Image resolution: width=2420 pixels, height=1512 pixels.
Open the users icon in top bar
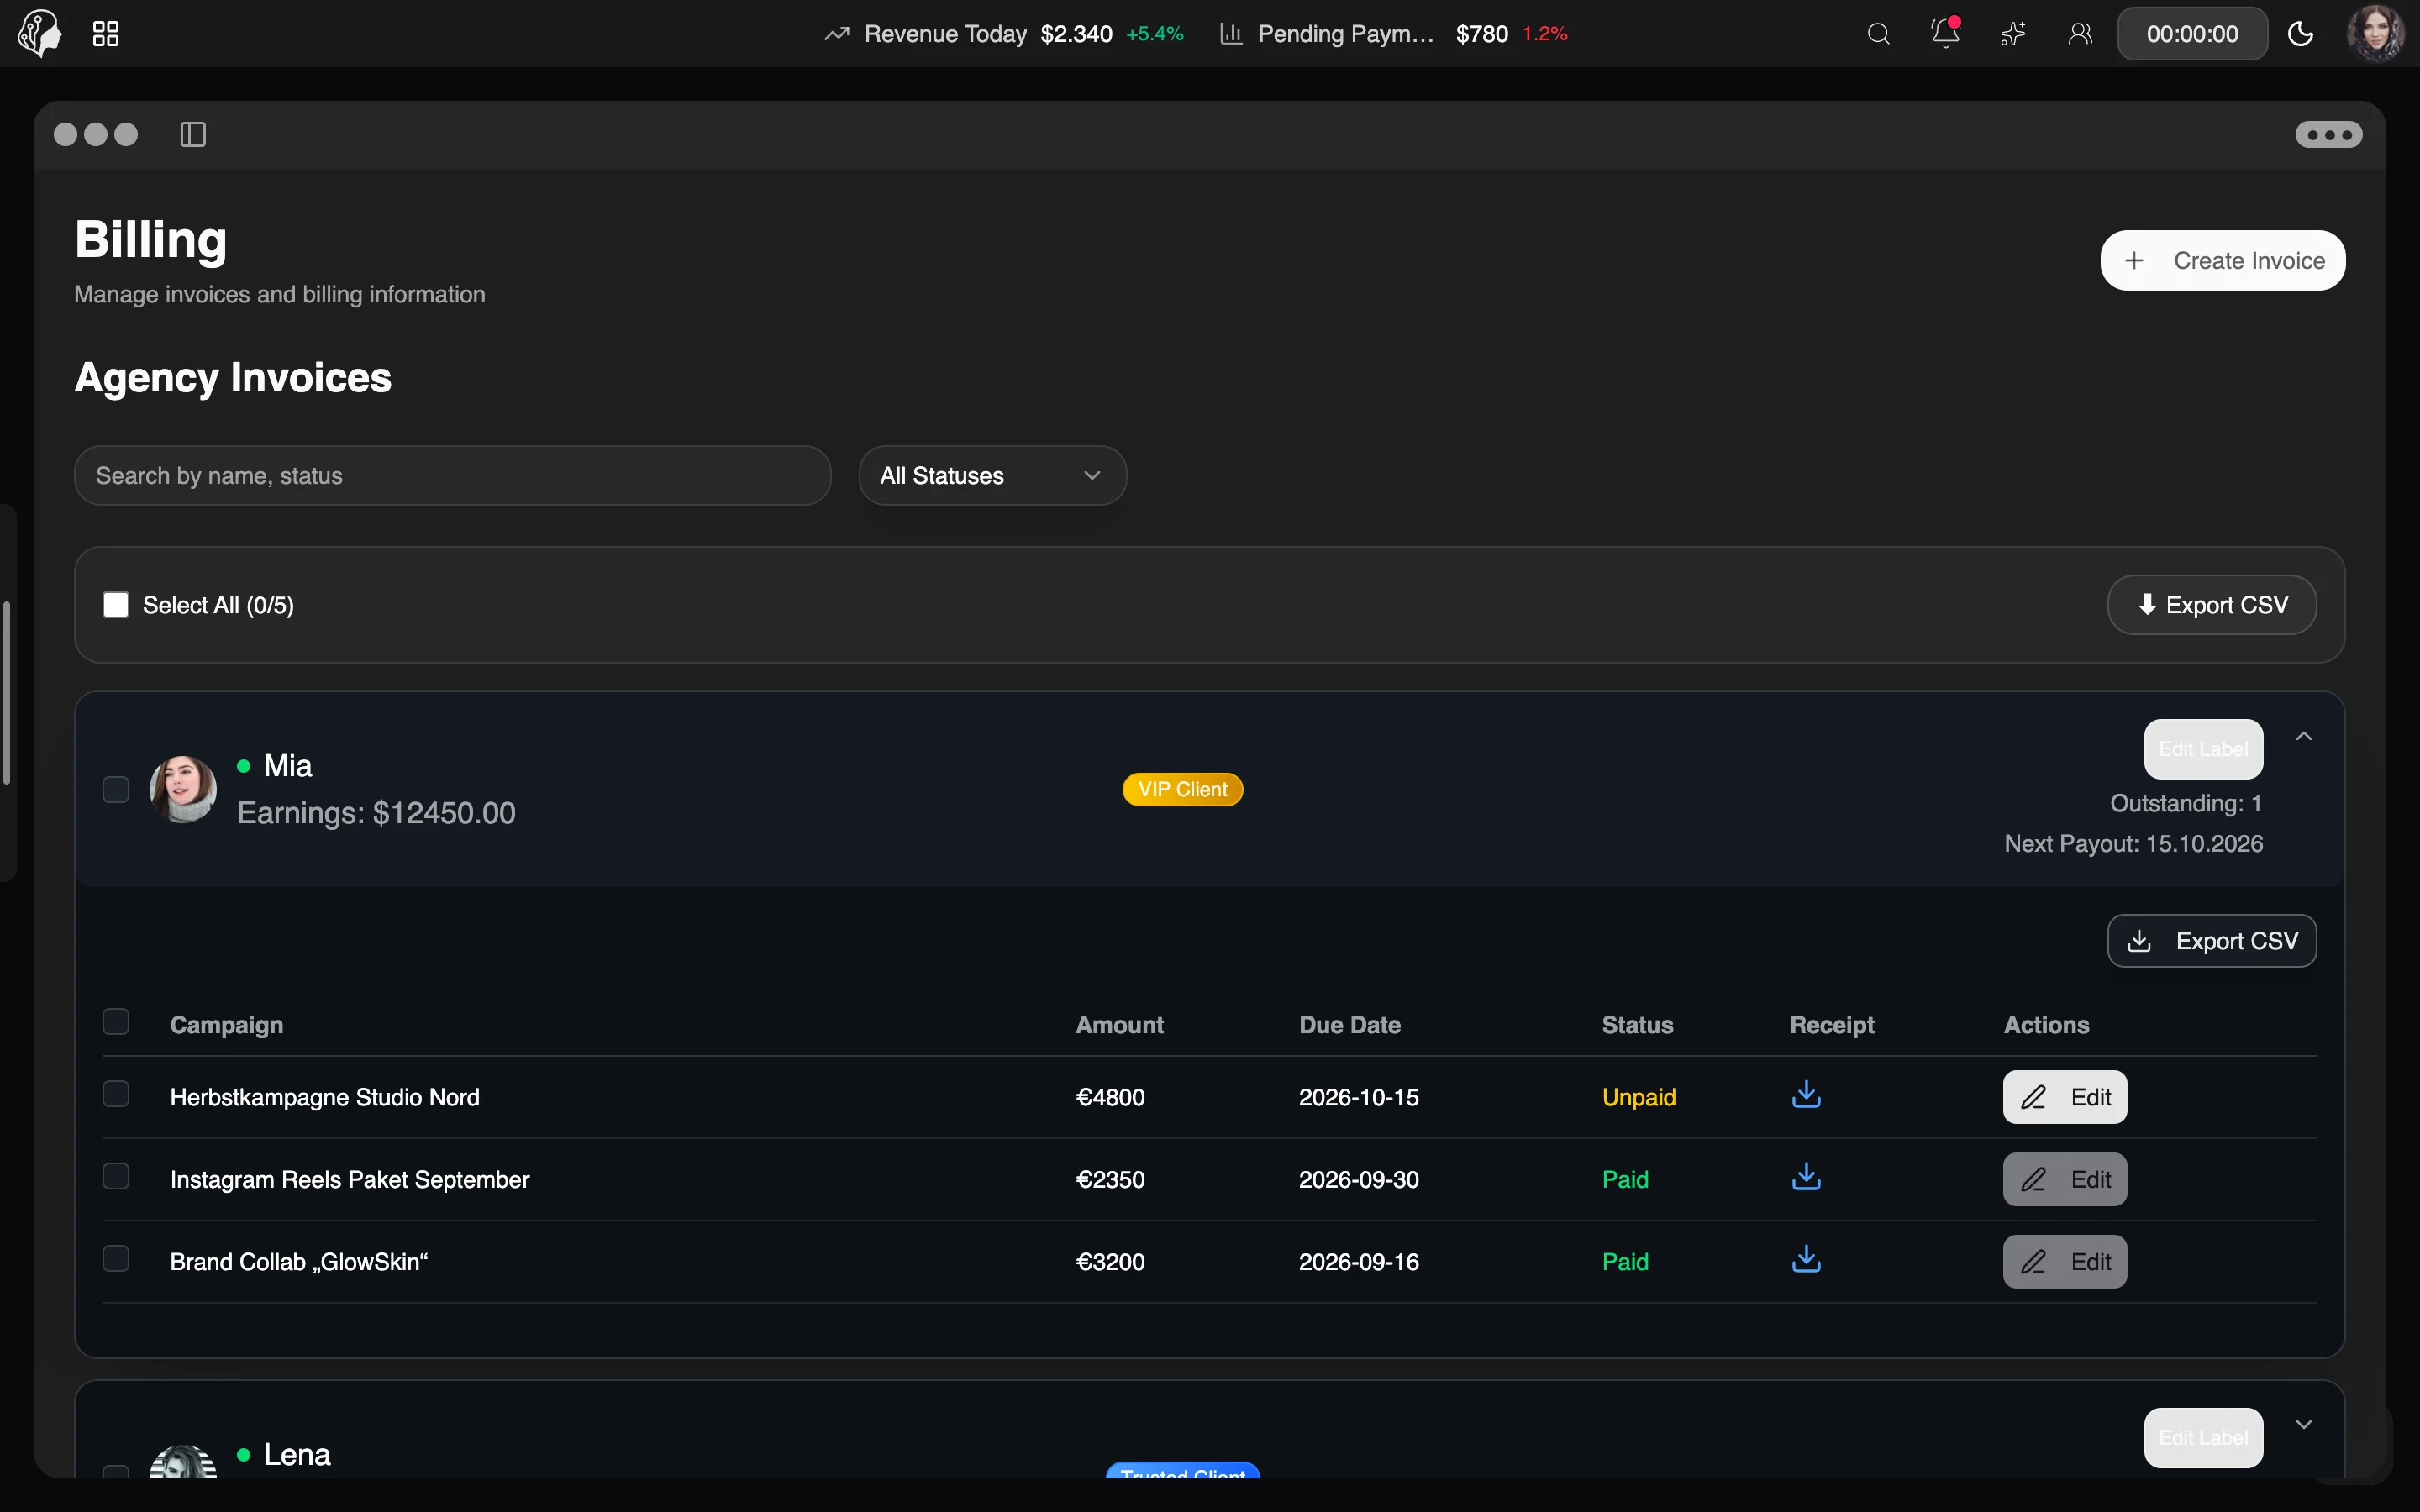pyautogui.click(x=2080, y=34)
